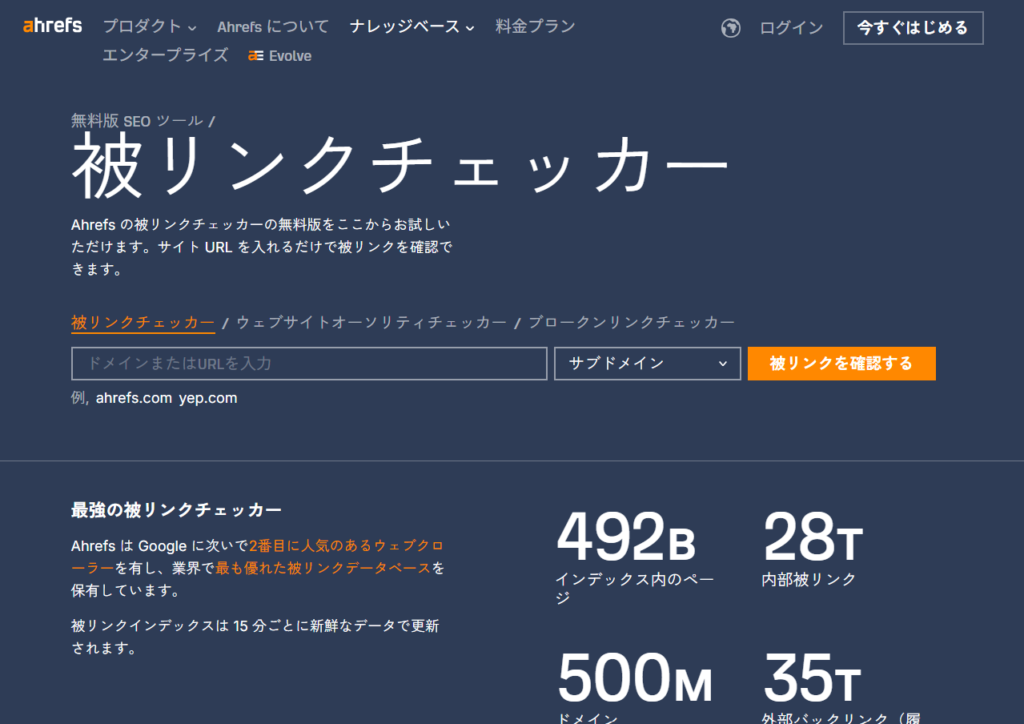This screenshot has width=1024, height=724.
Task: Open the language globe icon
Action: pyautogui.click(x=730, y=28)
